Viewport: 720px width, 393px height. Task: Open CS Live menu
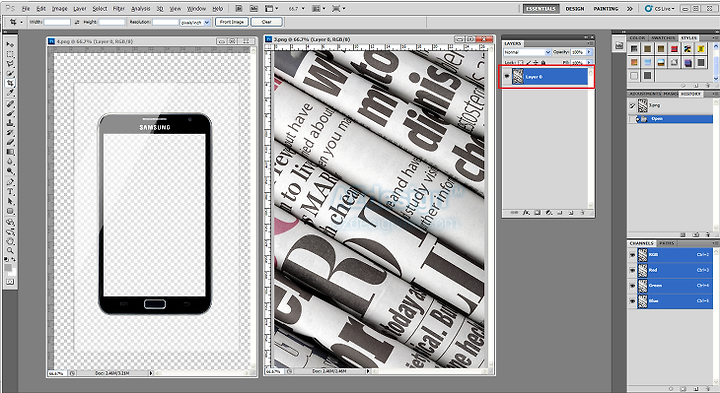tap(660, 8)
